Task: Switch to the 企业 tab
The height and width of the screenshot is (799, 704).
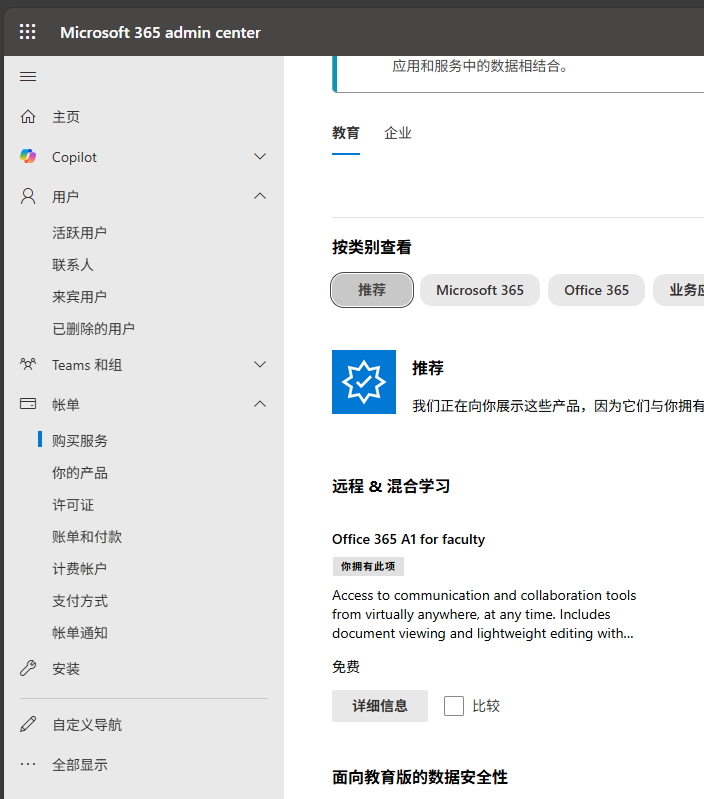Action: (398, 134)
